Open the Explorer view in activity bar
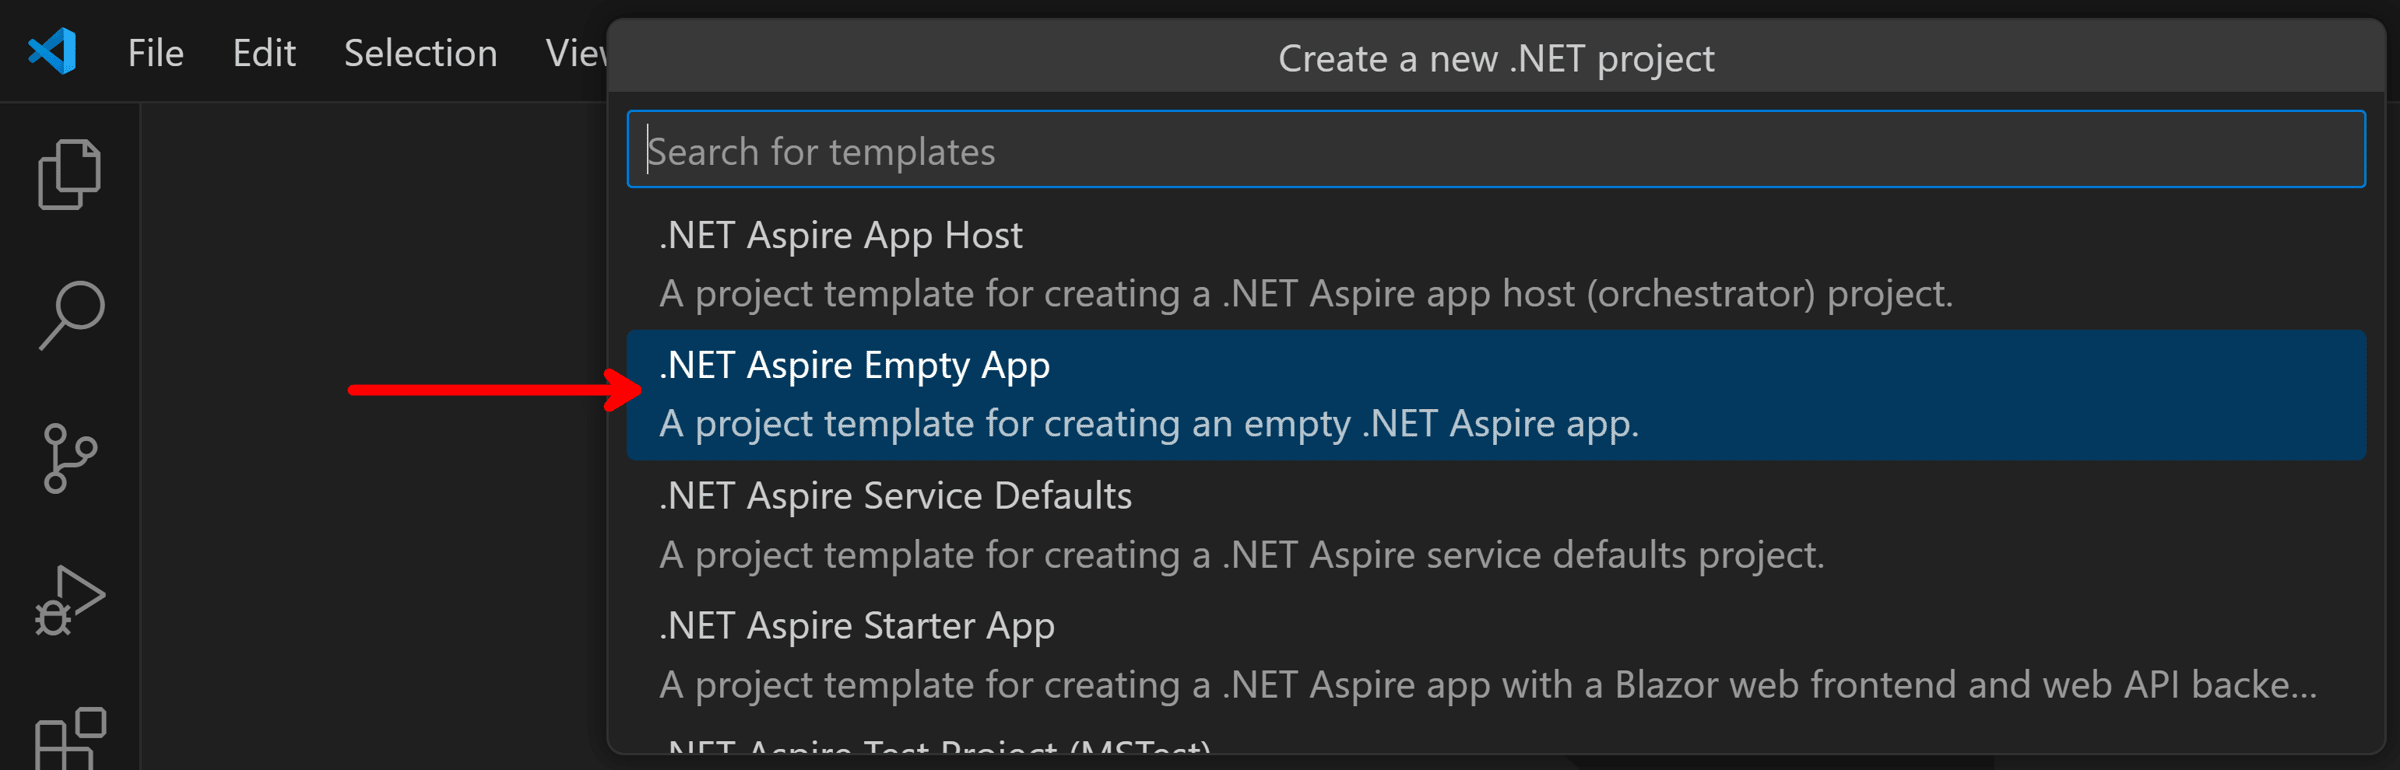2400x770 pixels. (70, 174)
